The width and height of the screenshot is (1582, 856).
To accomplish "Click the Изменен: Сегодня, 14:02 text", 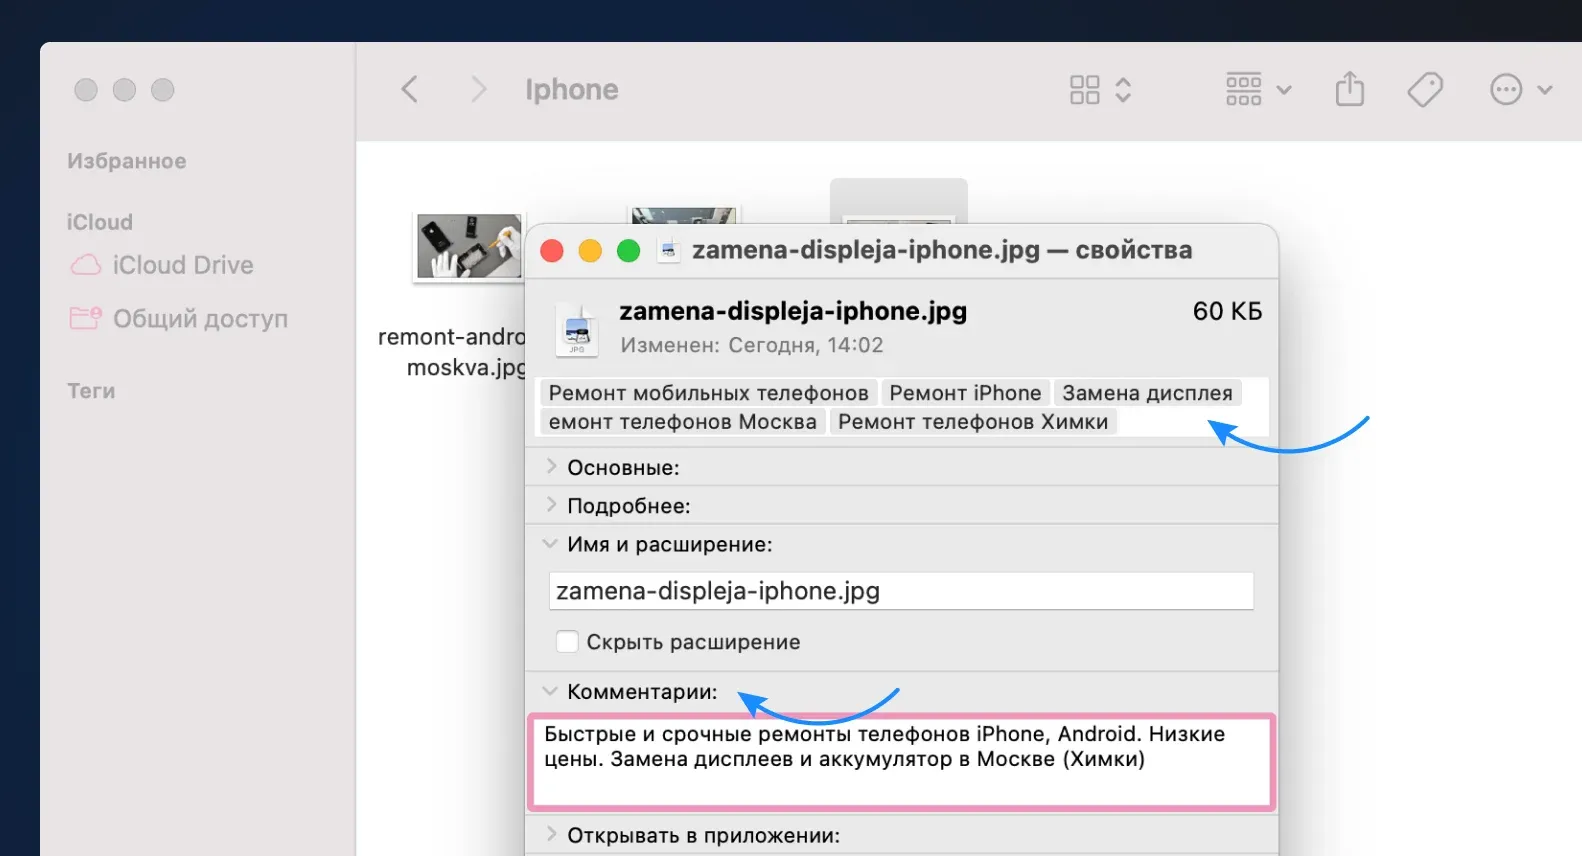I will (x=751, y=345).
